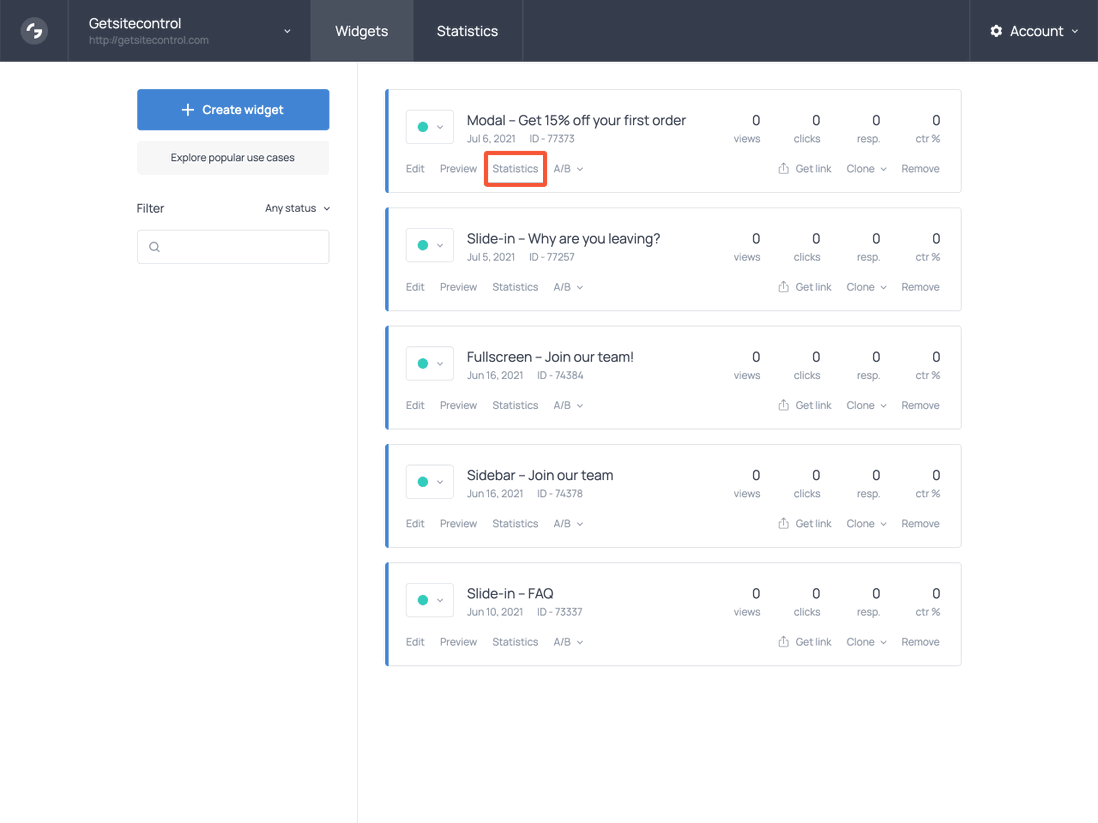Screen dimensions: 1098x823
Task: Click the Create widget button
Action: pyautogui.click(x=233, y=109)
